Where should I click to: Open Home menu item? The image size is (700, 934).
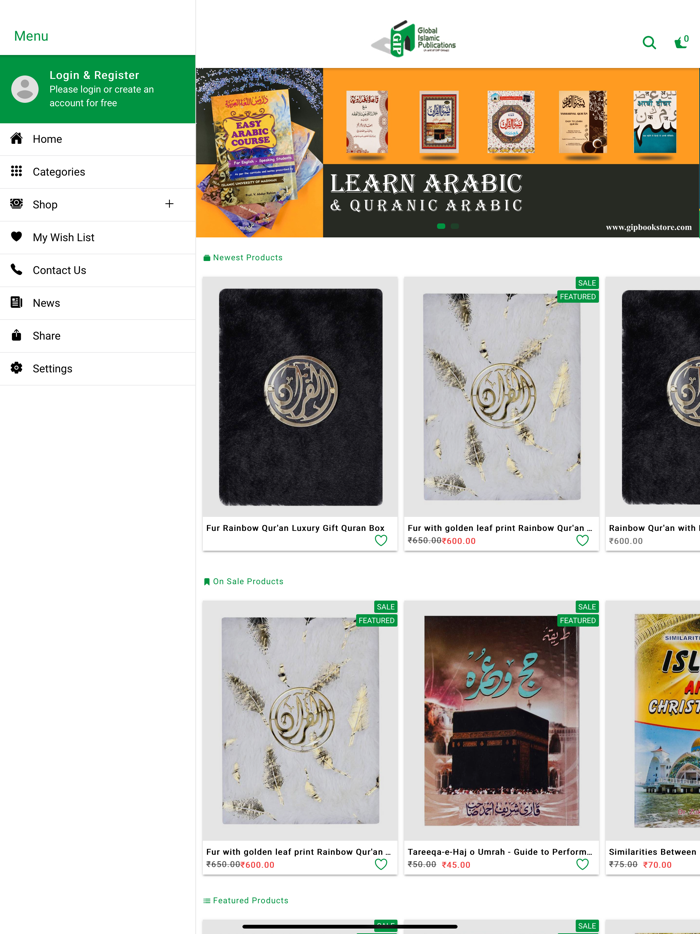(x=98, y=139)
